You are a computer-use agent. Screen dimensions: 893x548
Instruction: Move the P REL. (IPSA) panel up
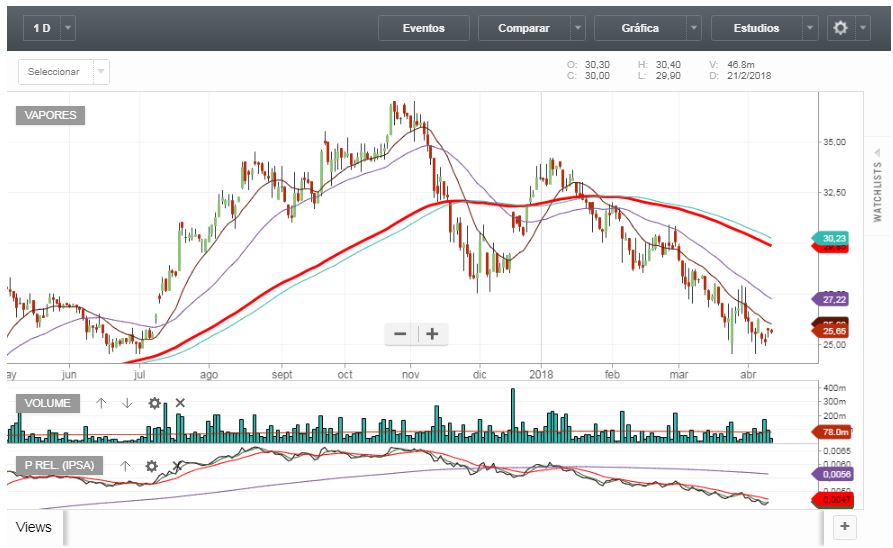point(125,466)
